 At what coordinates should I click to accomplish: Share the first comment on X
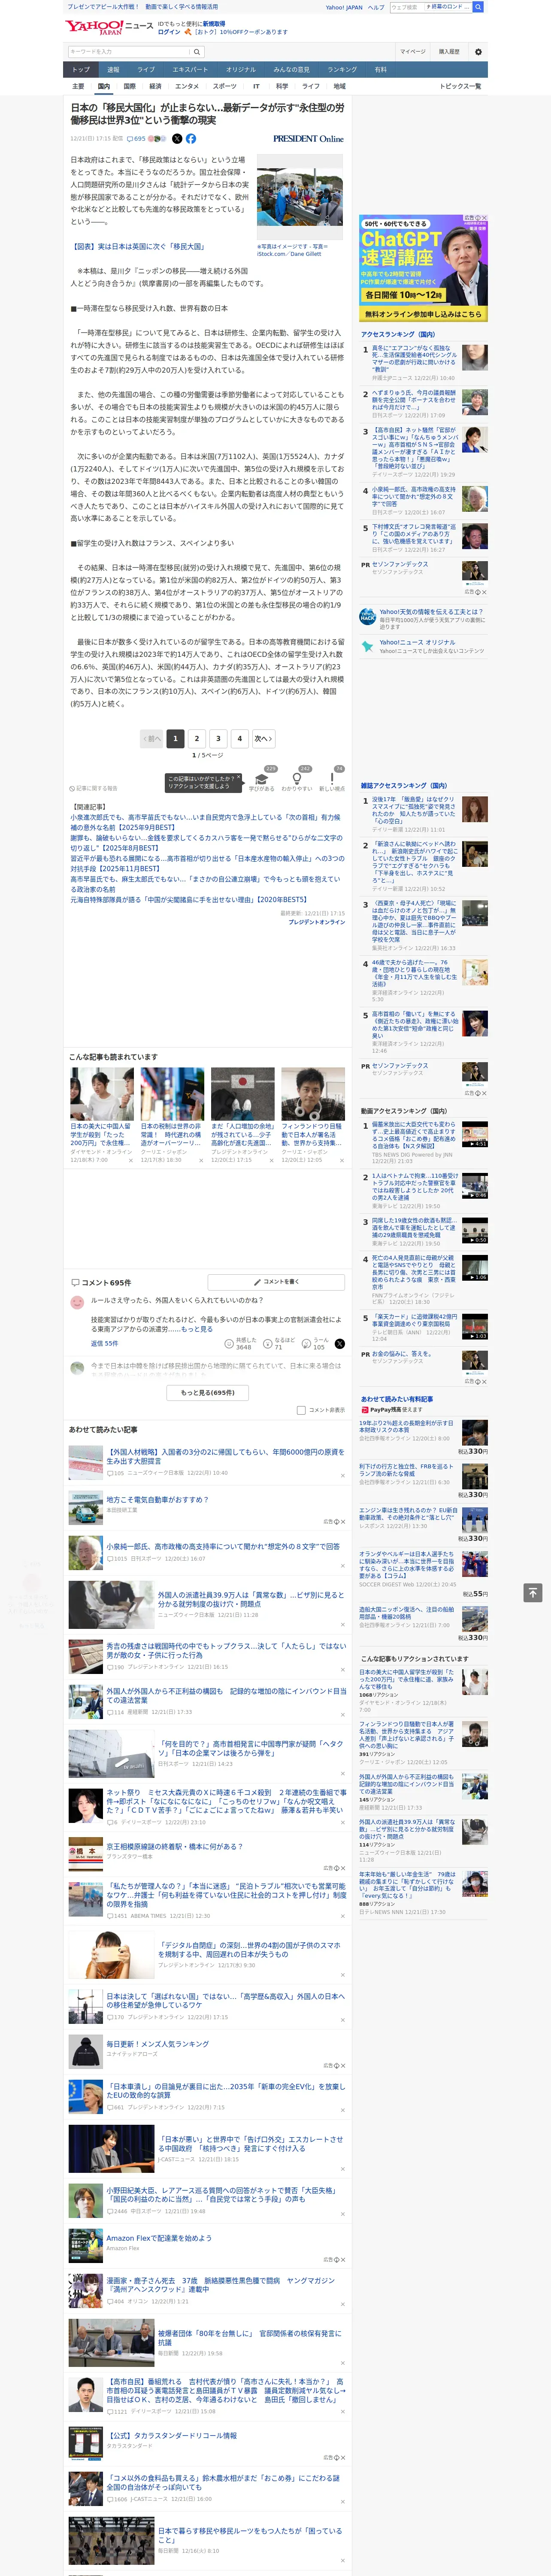click(339, 1344)
